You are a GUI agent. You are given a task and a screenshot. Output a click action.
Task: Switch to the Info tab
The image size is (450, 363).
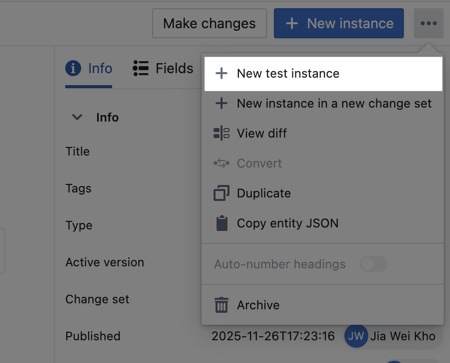[89, 69]
